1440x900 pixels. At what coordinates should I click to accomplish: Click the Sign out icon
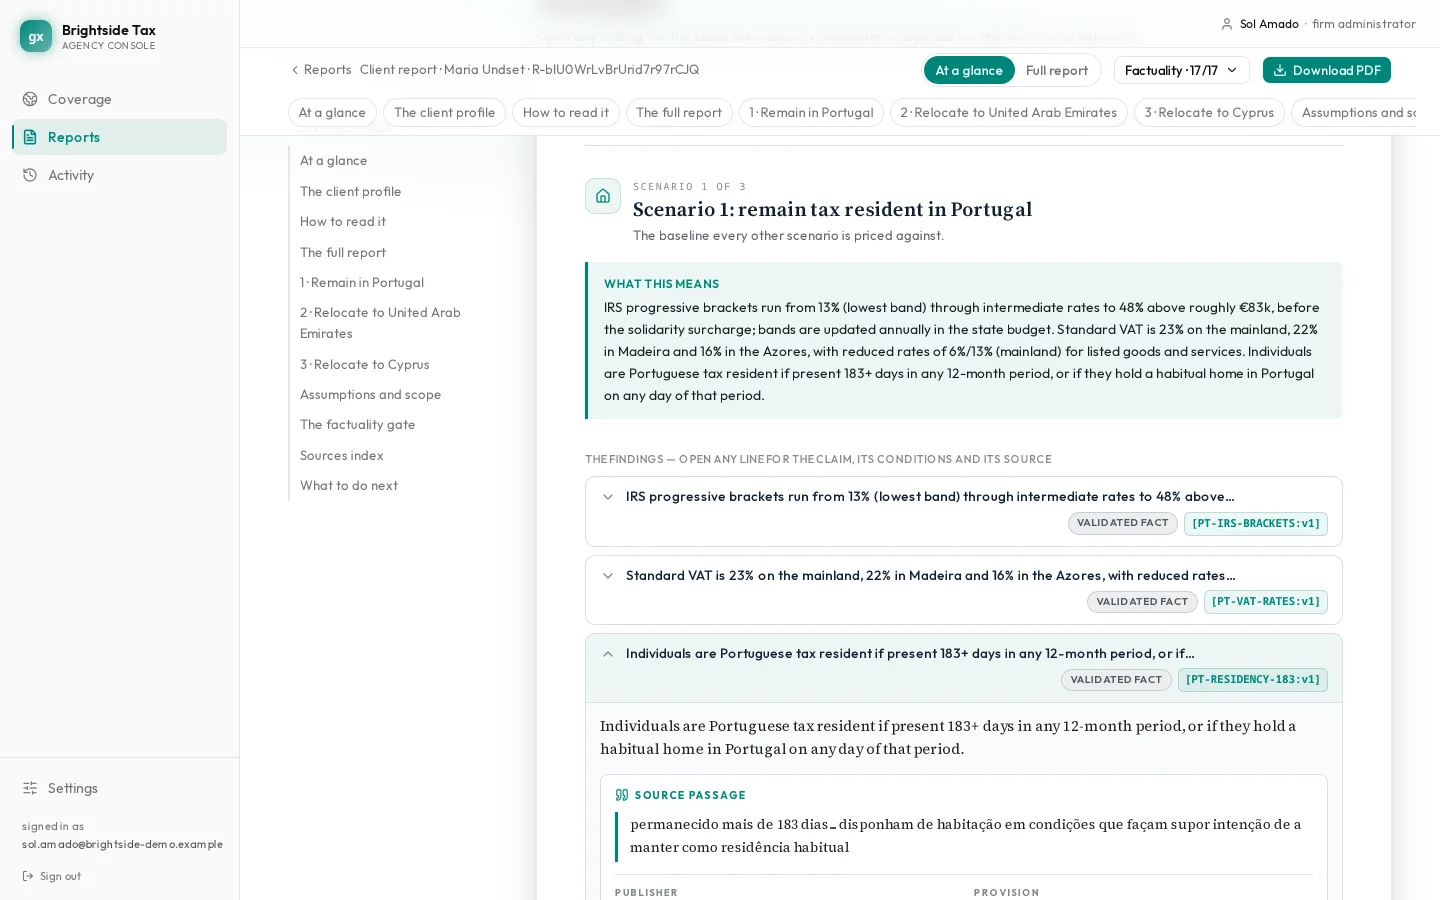pos(30,876)
